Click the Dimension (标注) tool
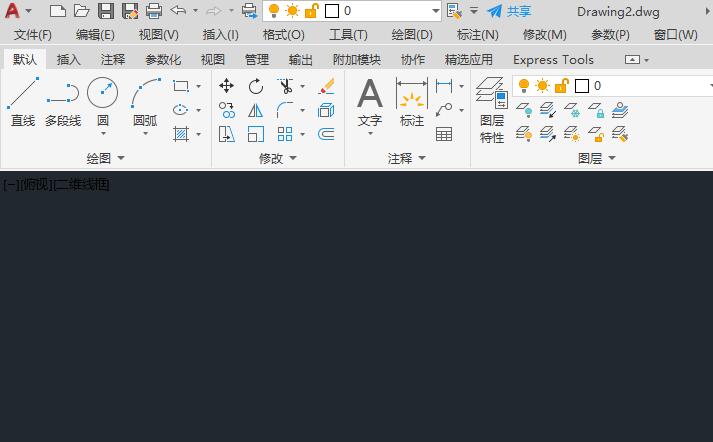Viewport: 713px width, 442px height. (412, 102)
